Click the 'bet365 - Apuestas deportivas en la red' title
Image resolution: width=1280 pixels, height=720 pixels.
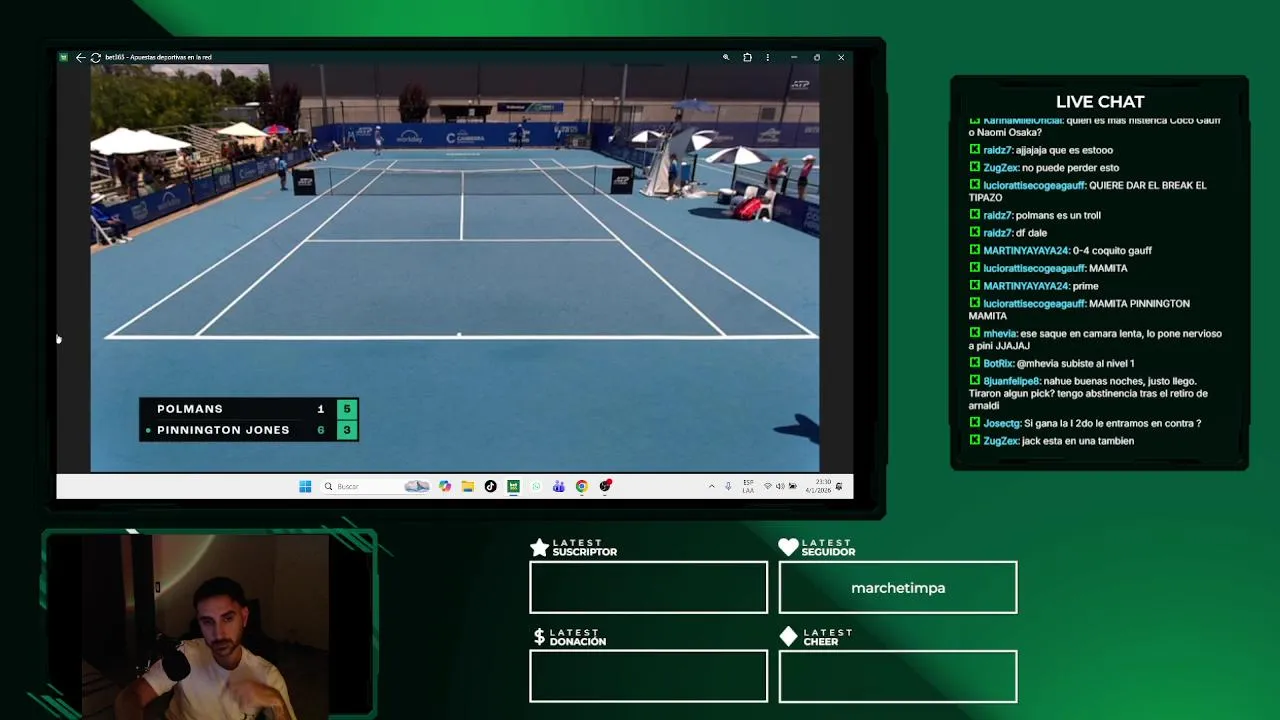click(158, 57)
